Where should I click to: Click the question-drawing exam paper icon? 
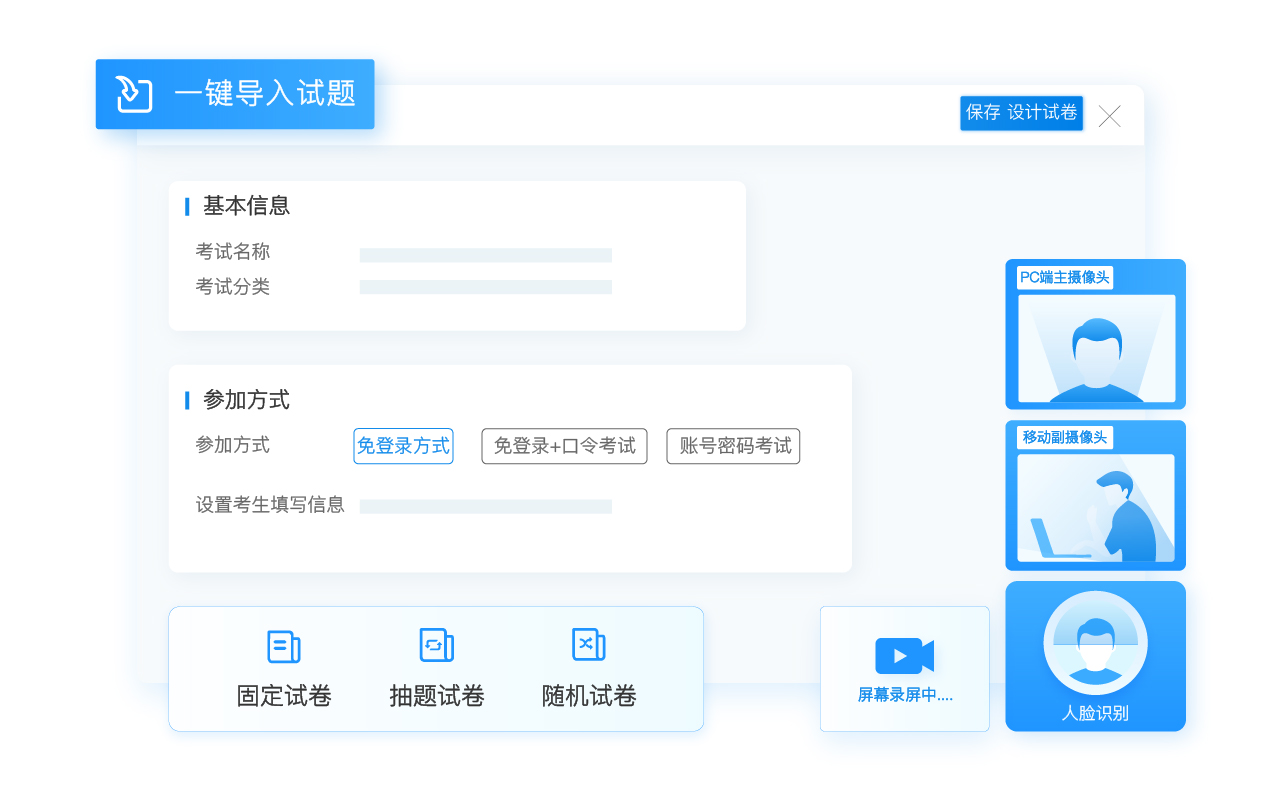(x=436, y=645)
